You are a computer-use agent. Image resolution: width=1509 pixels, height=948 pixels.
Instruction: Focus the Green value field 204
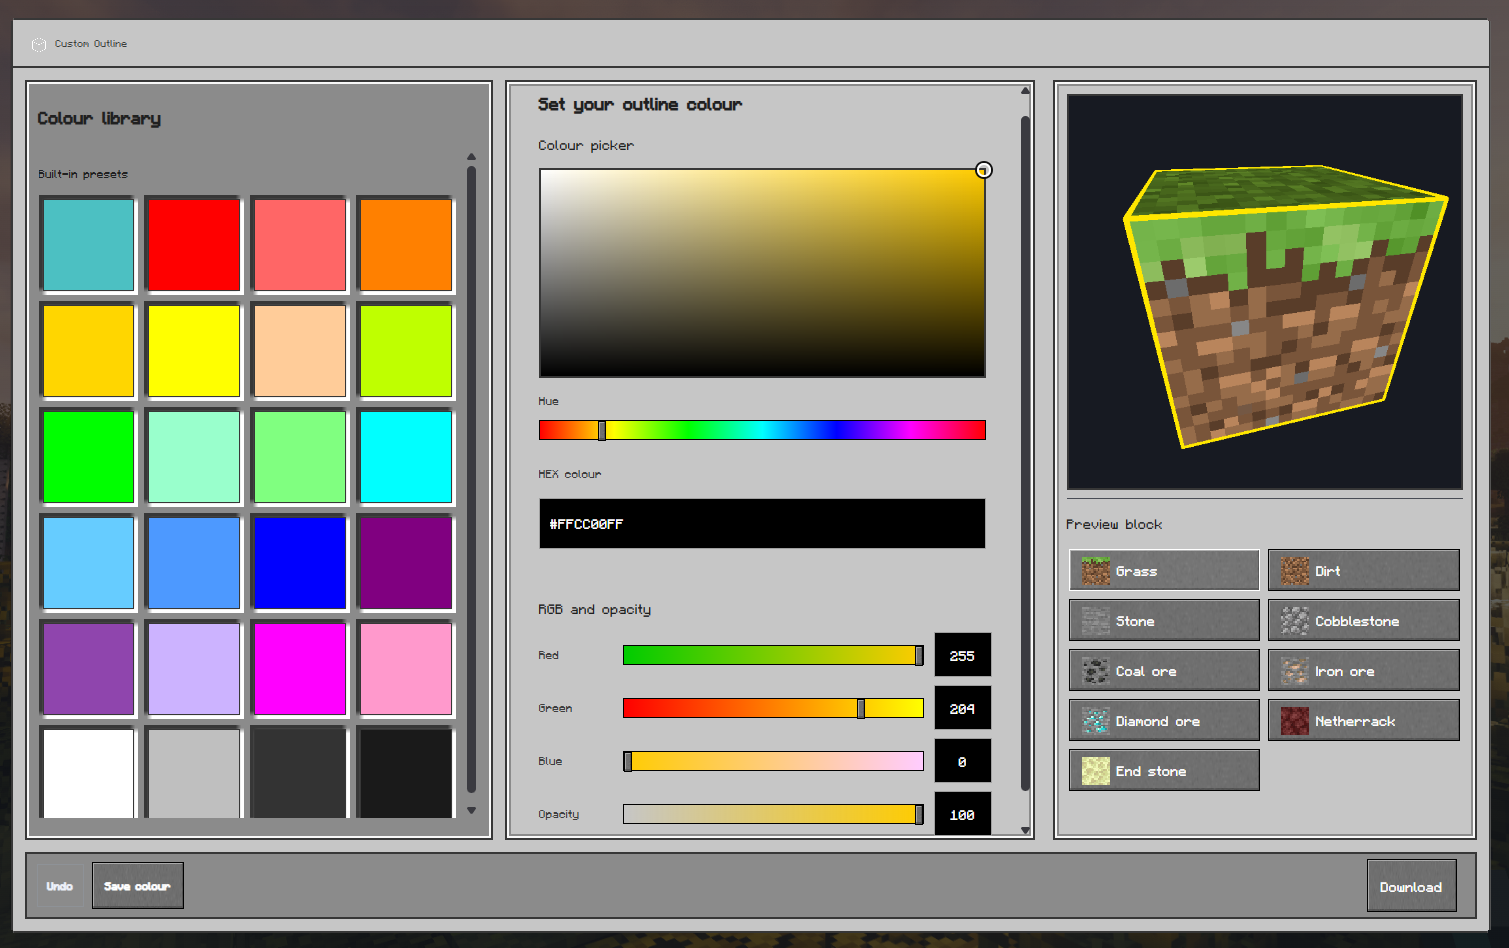click(x=962, y=708)
